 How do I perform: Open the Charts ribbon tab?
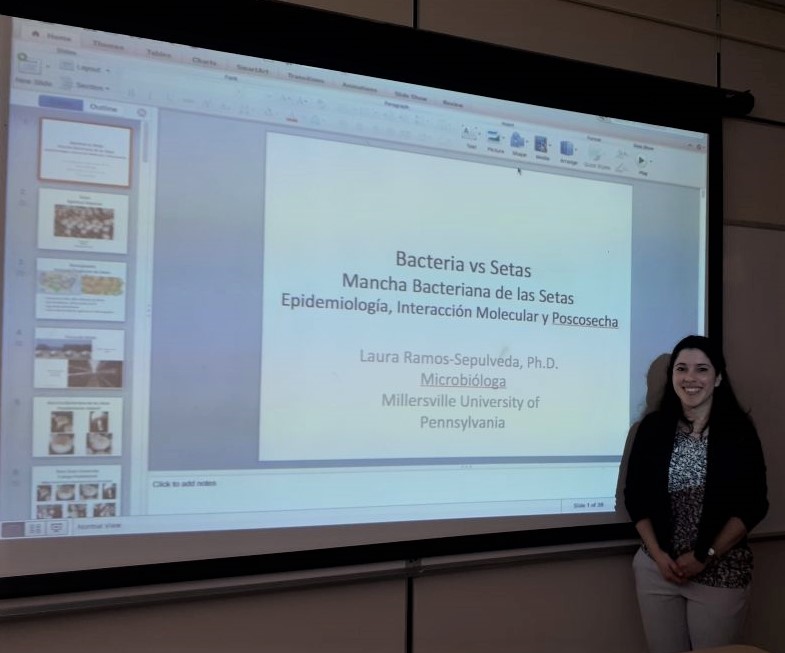pos(204,61)
